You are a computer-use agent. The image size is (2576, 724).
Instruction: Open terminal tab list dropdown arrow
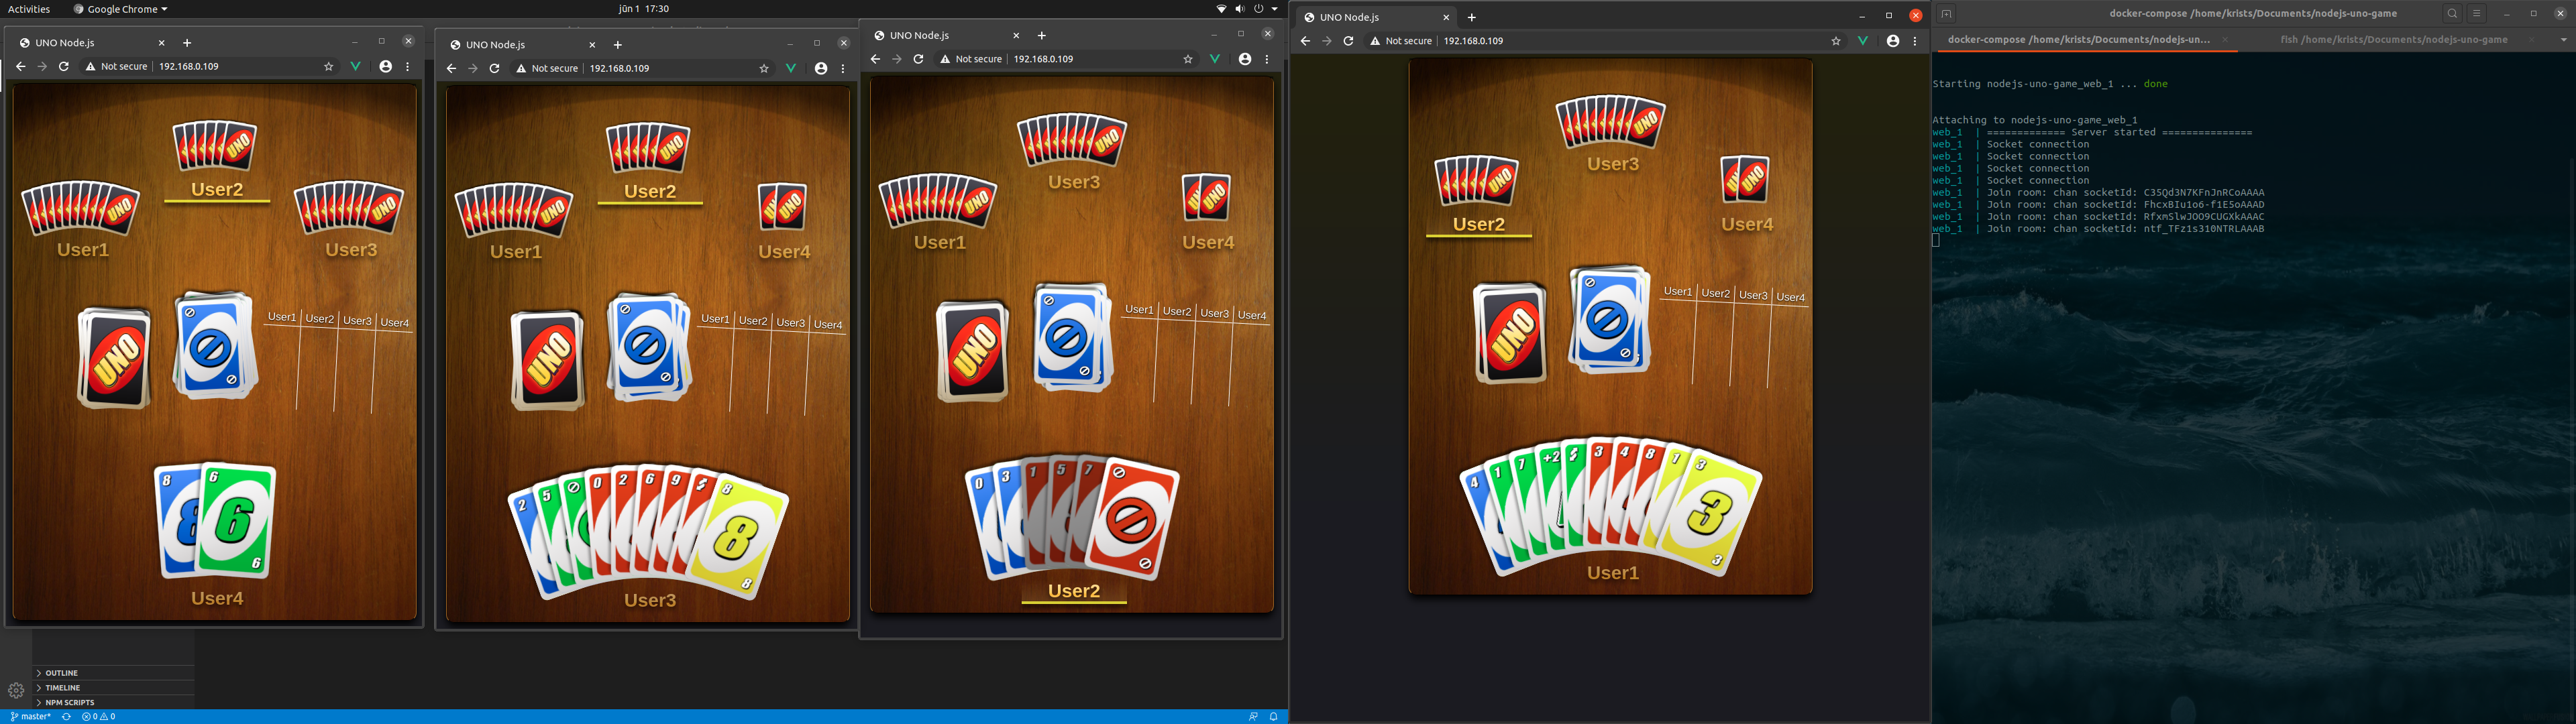[x=2564, y=40]
